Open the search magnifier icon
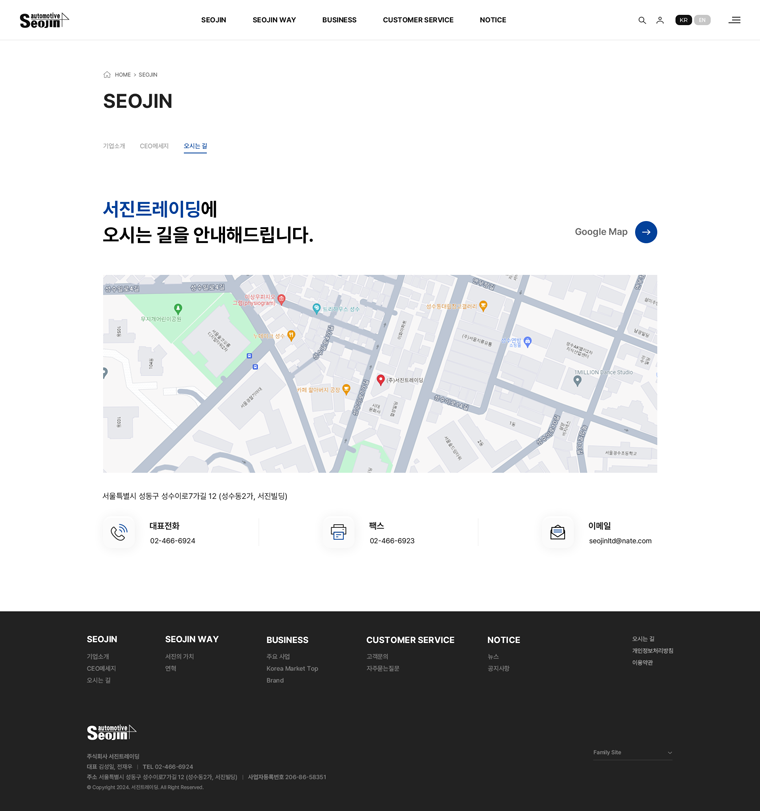Viewport: 760px width, 811px height. pos(642,20)
